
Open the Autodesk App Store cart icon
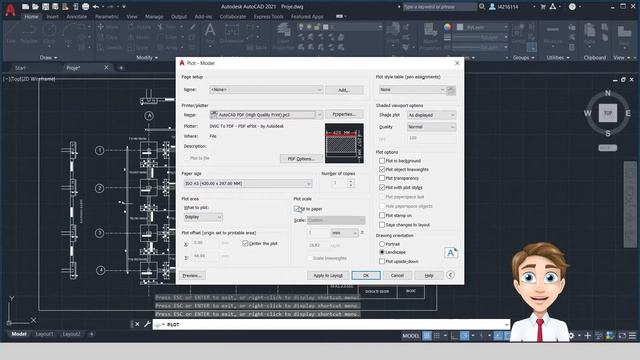543,7
